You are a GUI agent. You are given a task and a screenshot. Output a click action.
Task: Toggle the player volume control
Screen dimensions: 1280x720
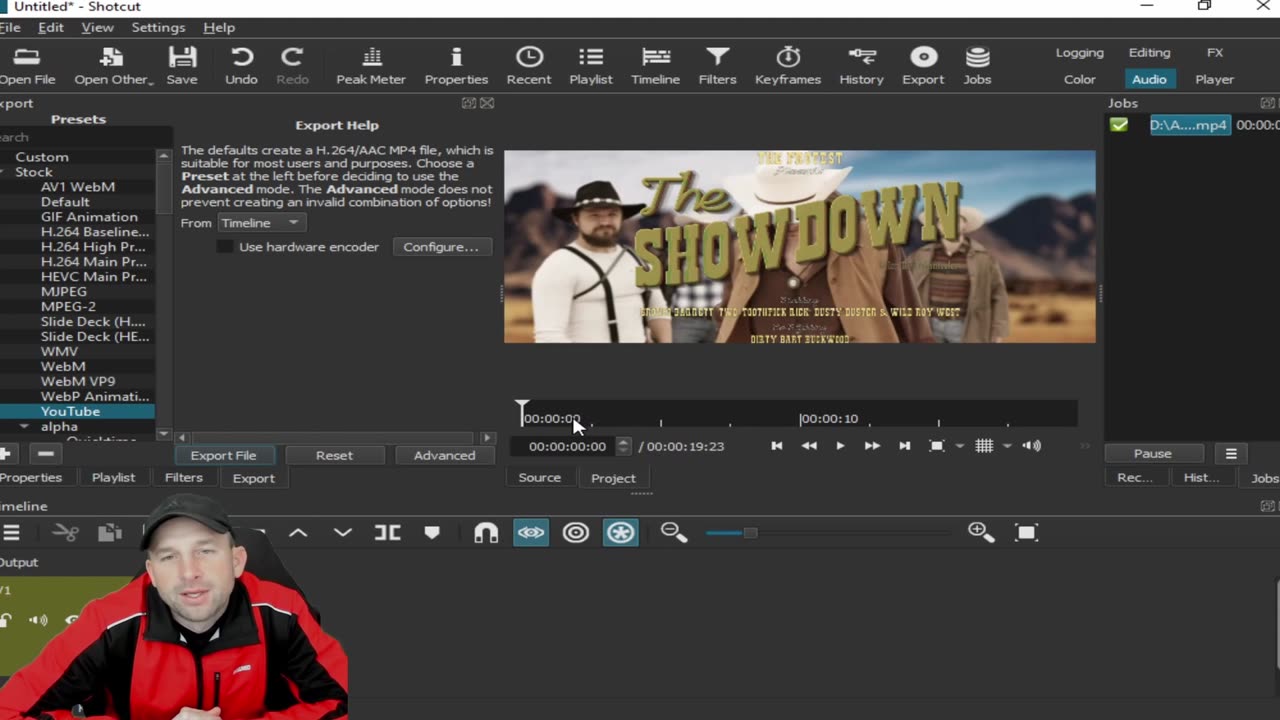point(1033,446)
